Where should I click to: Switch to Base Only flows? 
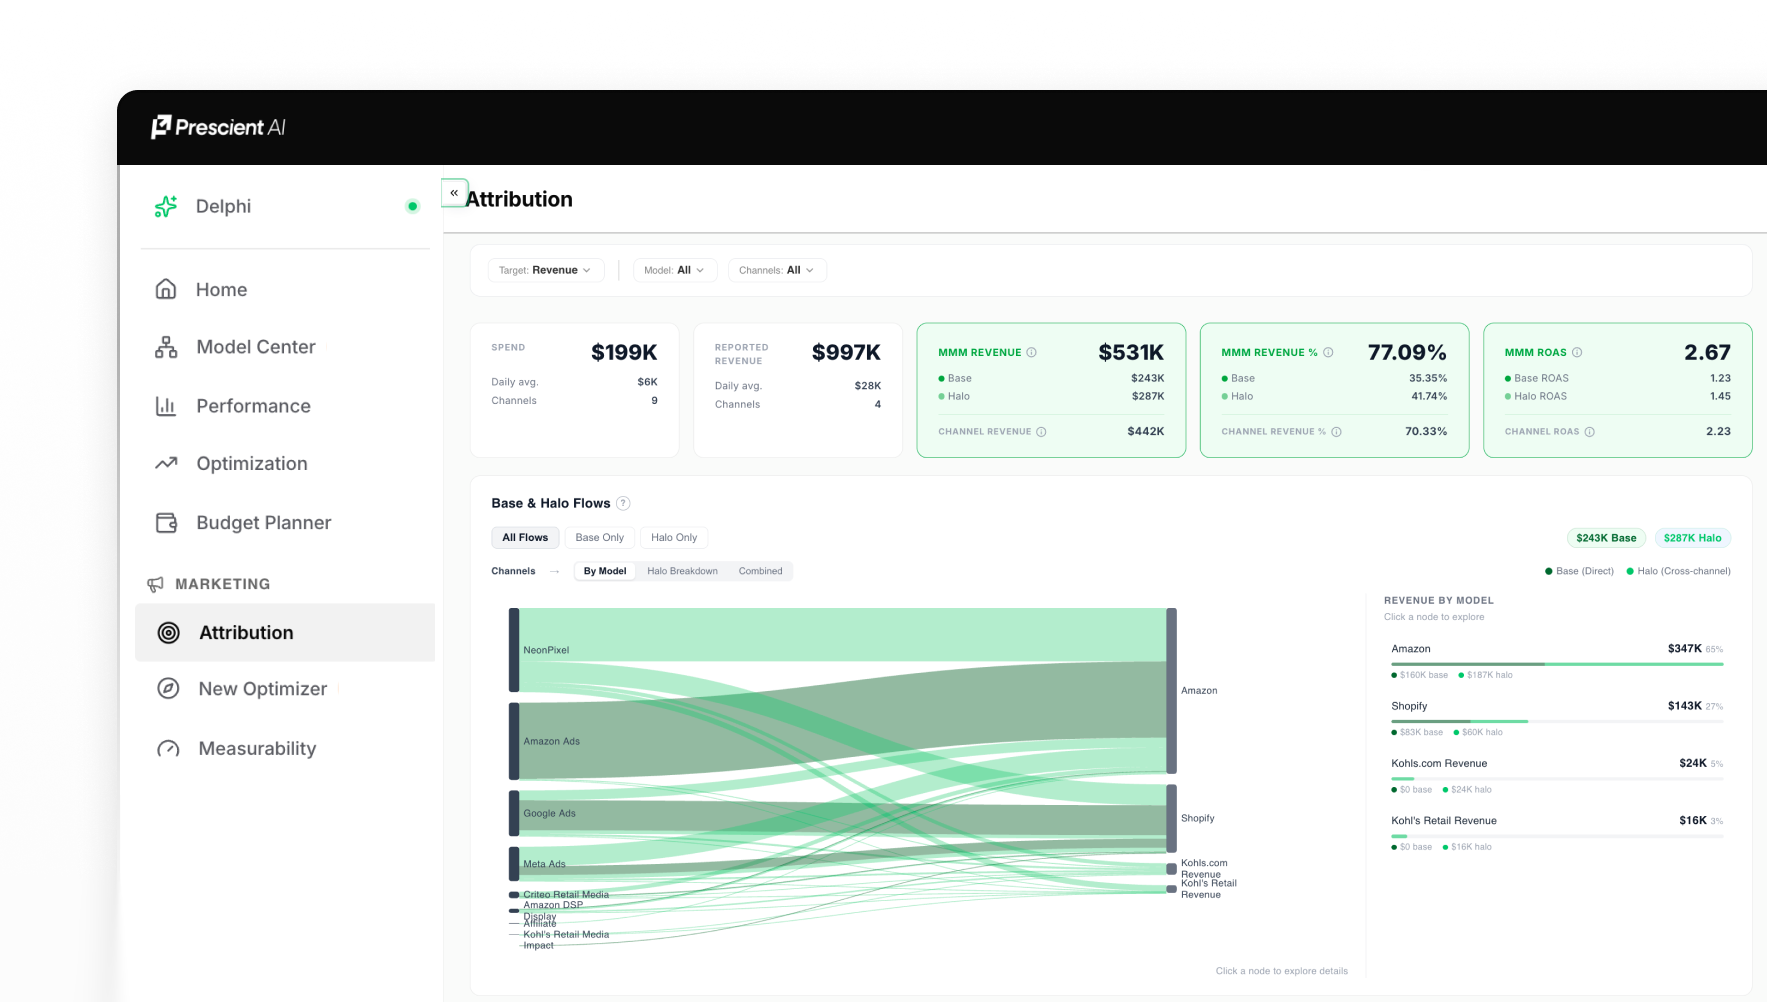(x=599, y=537)
